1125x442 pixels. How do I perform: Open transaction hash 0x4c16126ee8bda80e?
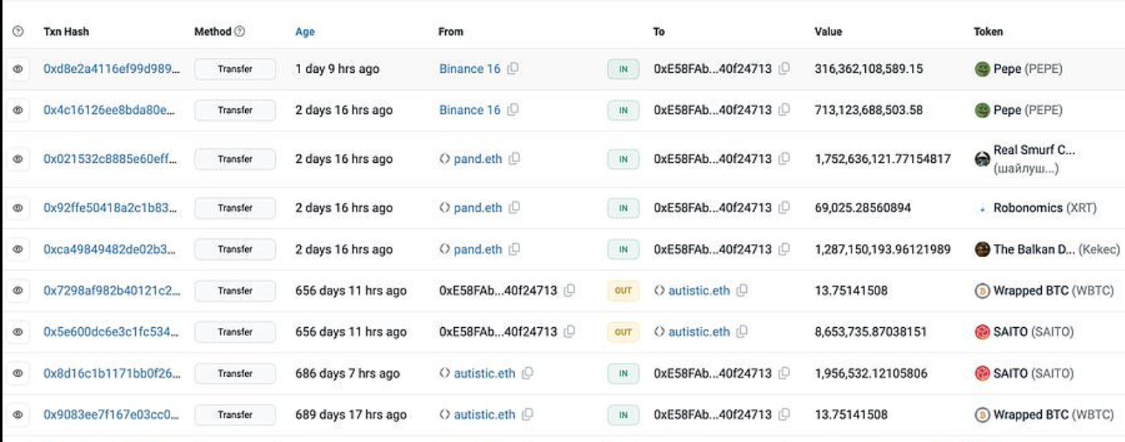[110, 110]
